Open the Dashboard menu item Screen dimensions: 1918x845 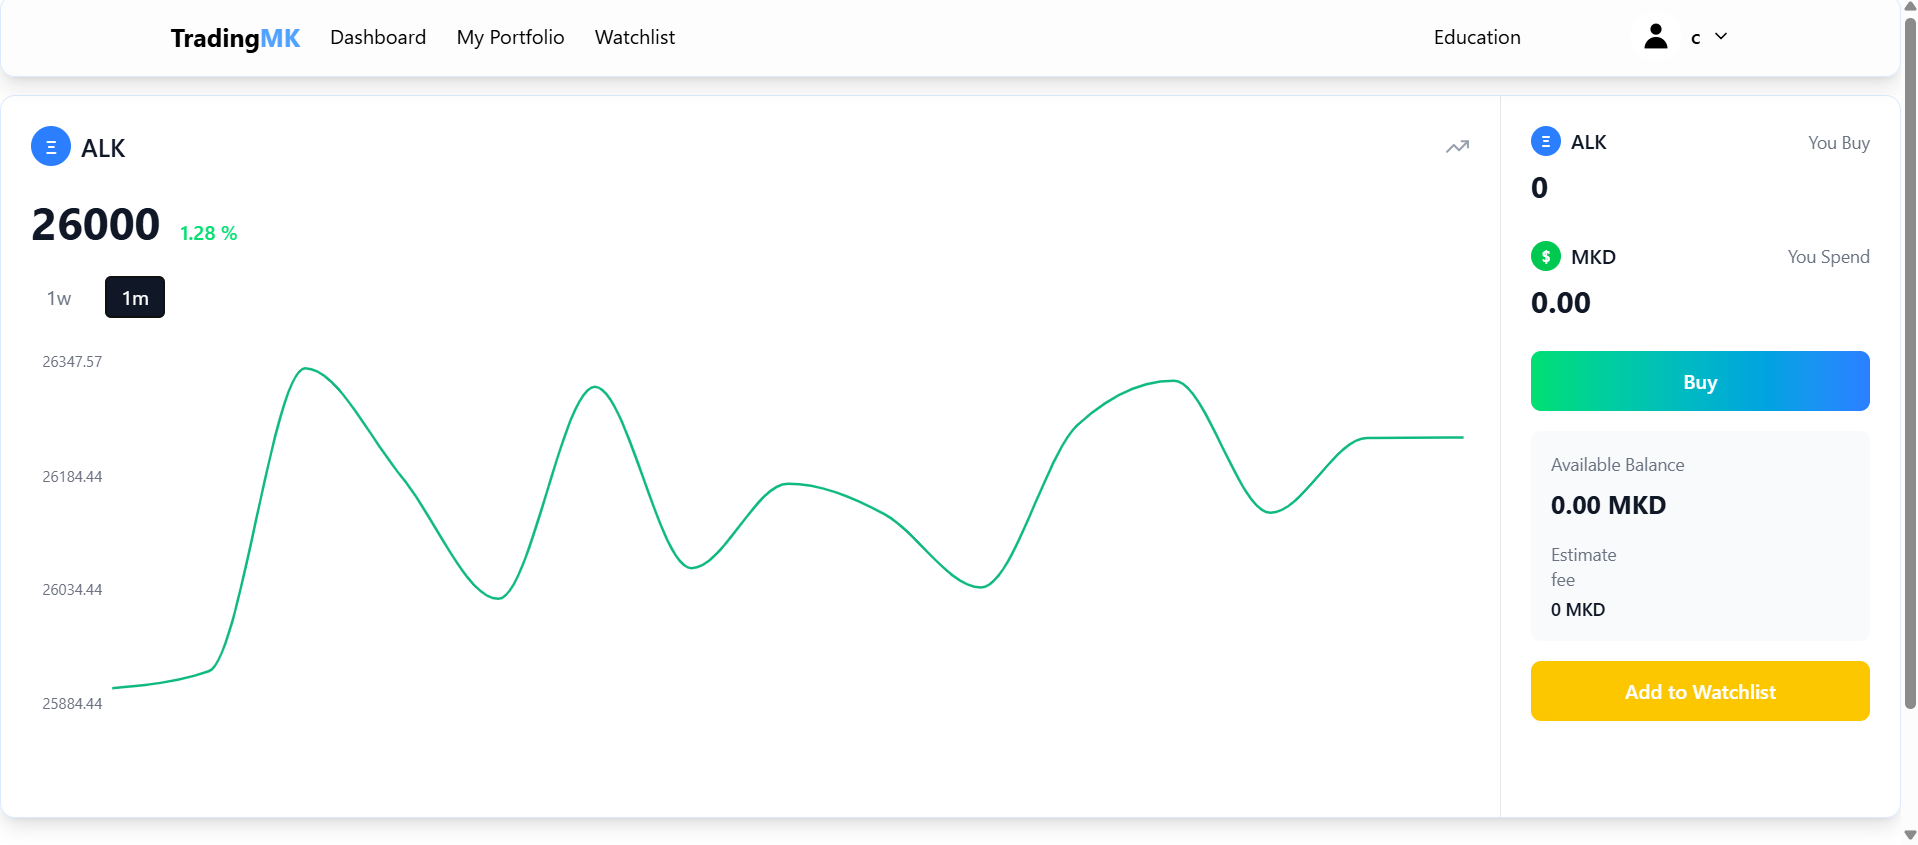coord(378,38)
